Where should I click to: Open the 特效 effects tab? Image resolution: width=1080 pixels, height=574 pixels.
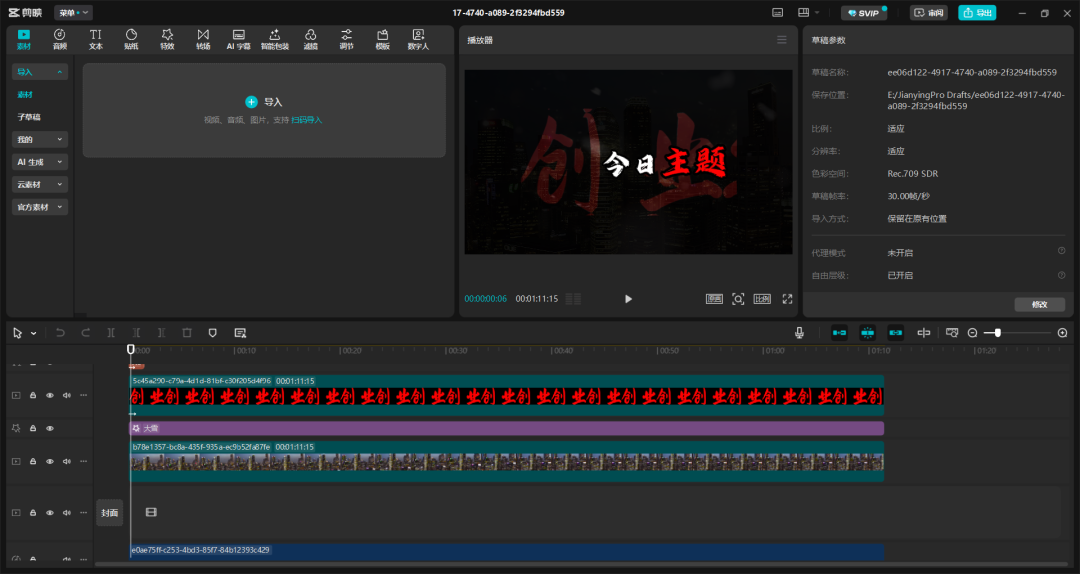pos(167,39)
